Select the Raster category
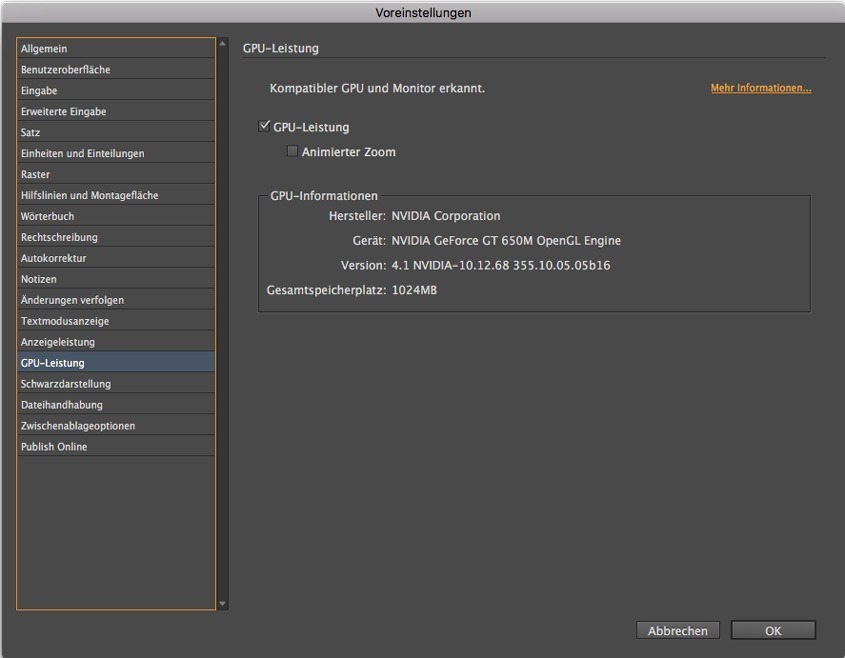 (x=116, y=175)
